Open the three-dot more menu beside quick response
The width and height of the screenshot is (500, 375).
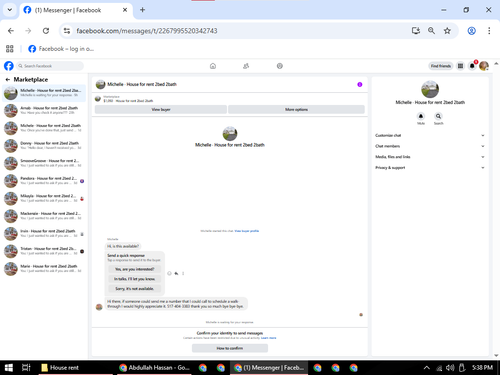tap(183, 273)
